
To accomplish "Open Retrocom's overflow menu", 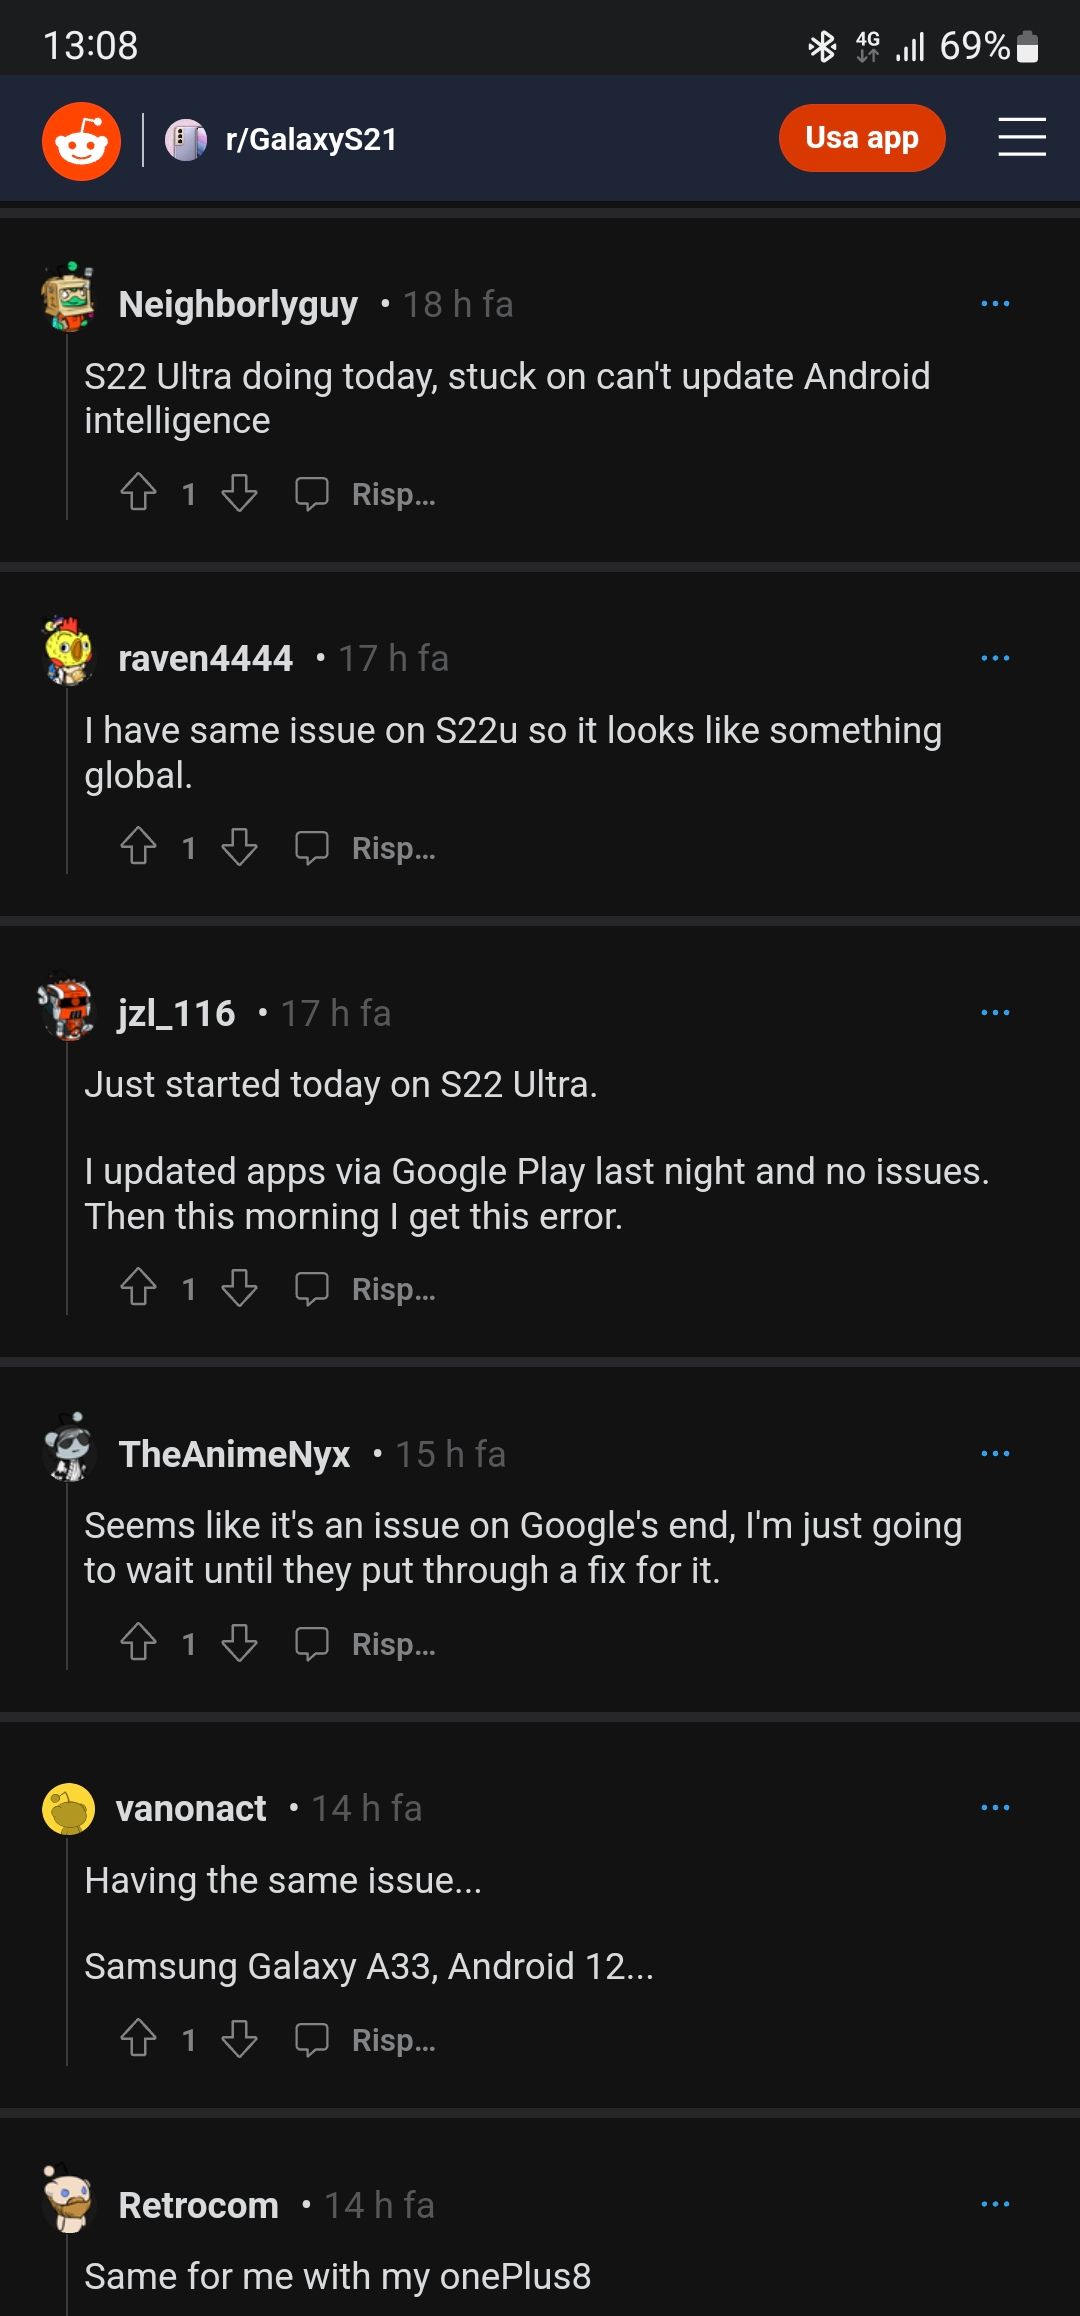I will coord(995,2204).
